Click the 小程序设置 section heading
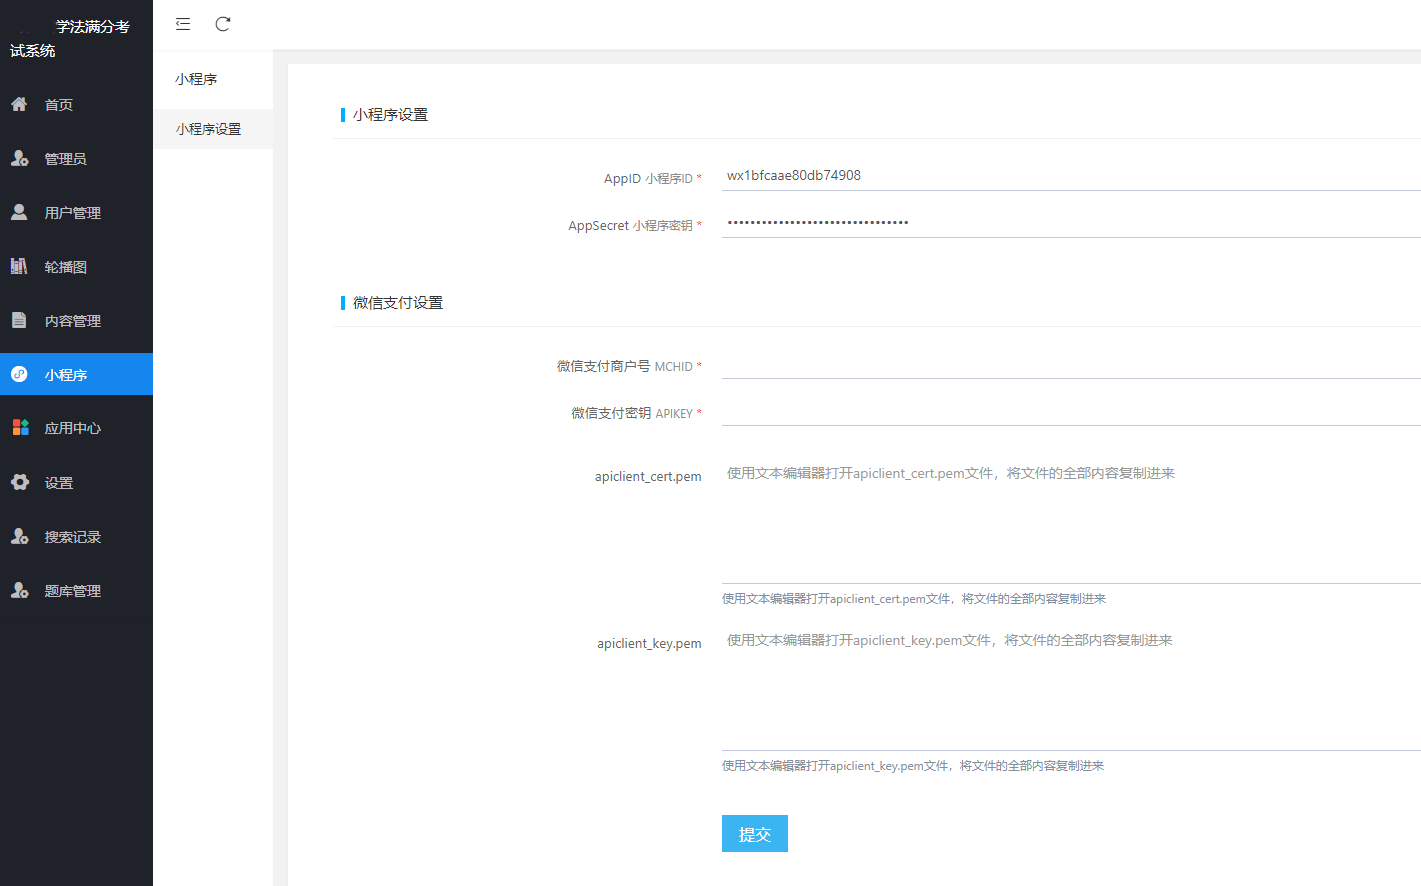The height and width of the screenshot is (886, 1421). point(390,115)
